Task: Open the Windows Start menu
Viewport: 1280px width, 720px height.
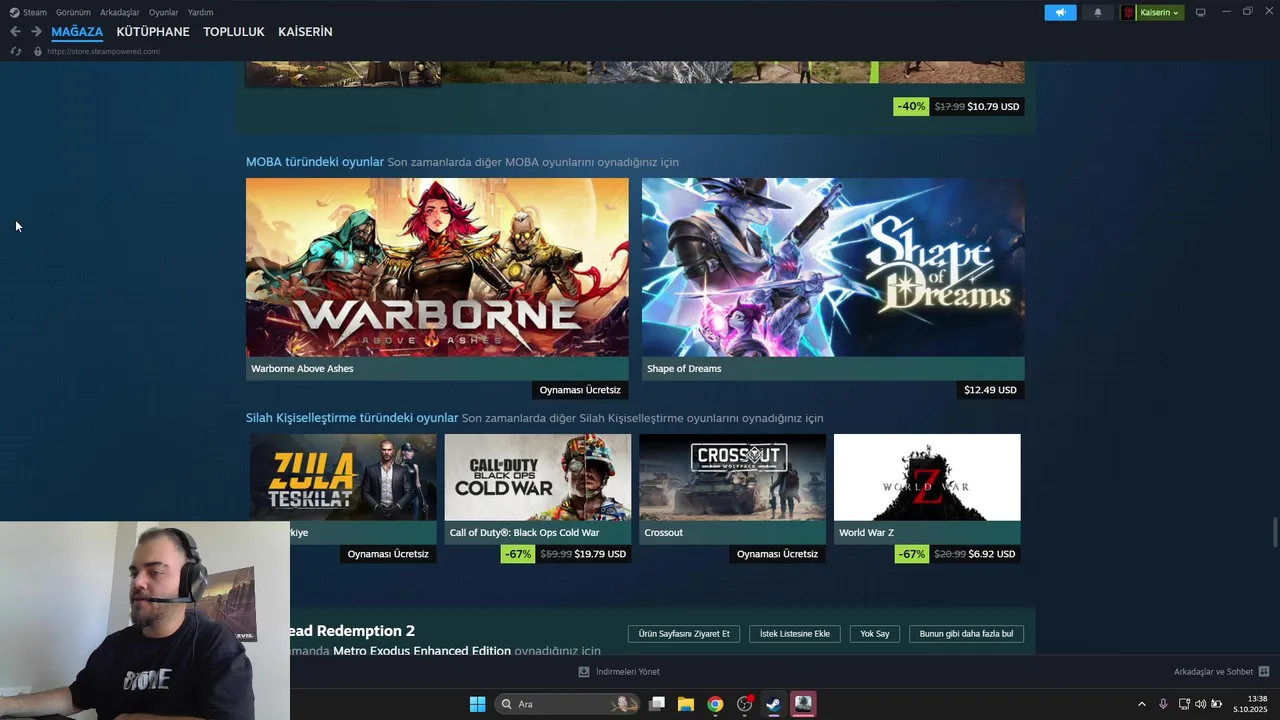Action: (x=478, y=704)
